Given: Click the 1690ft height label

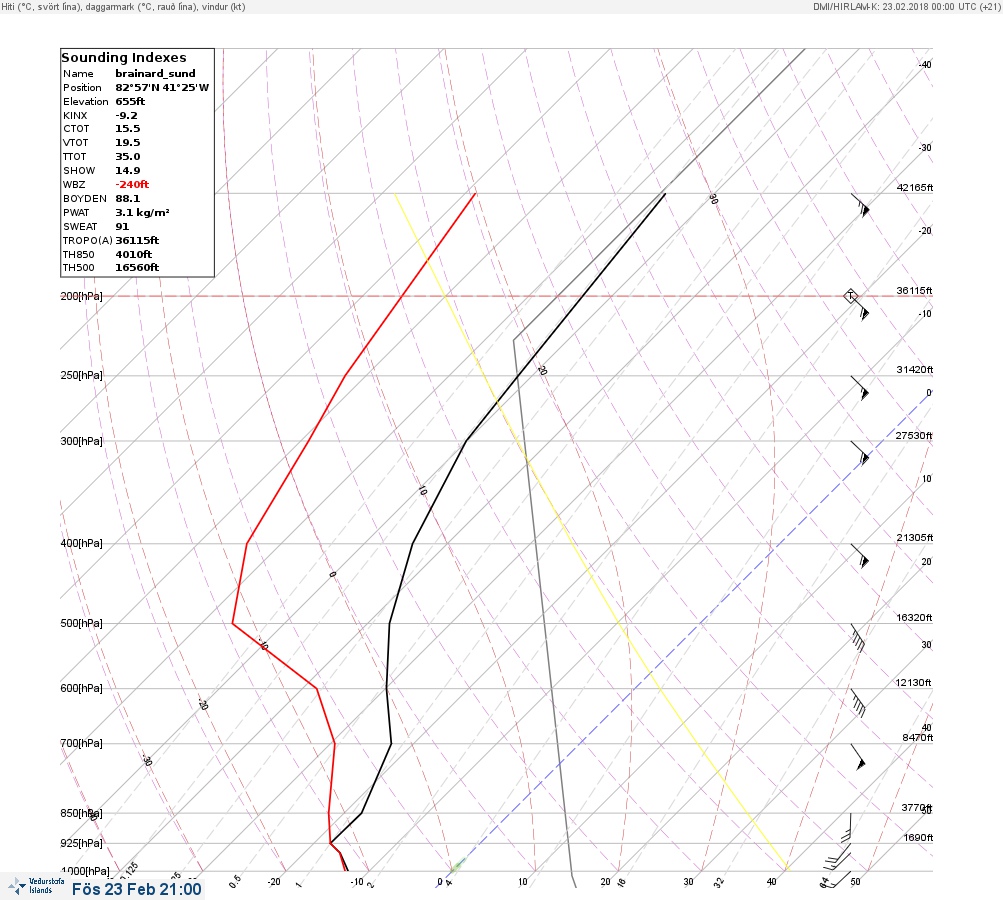Looking at the screenshot, I should coord(919,837).
